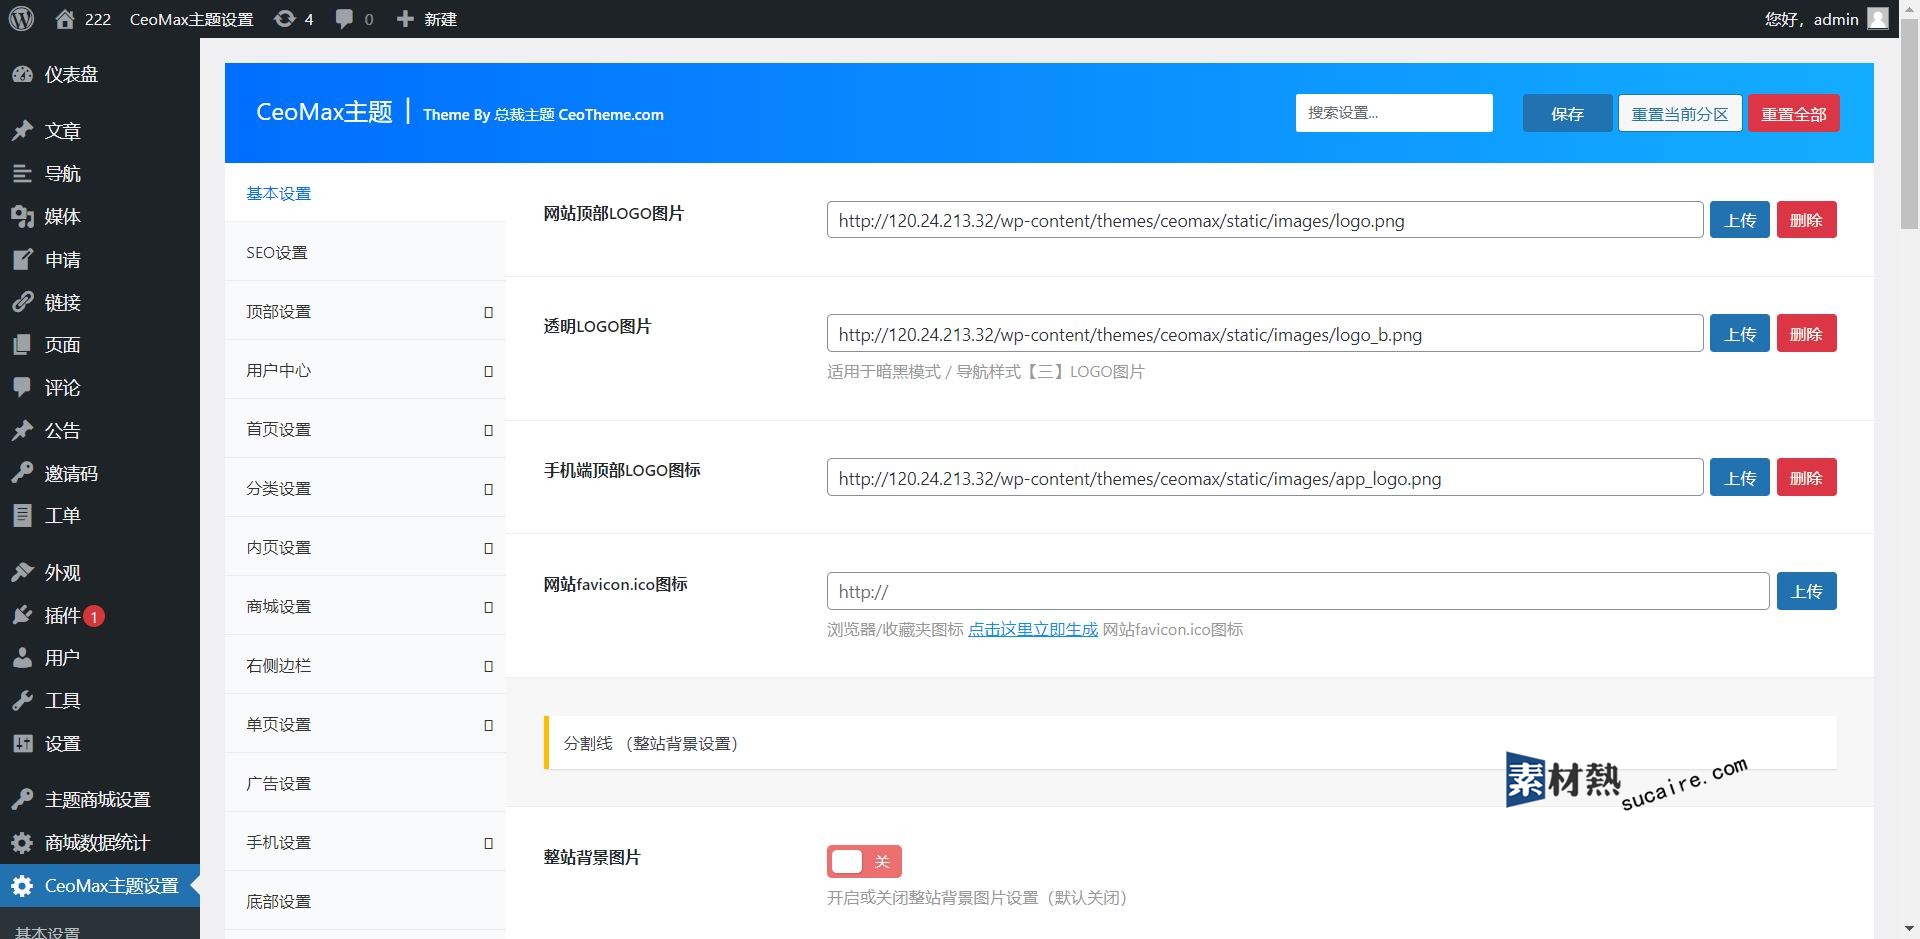1920x939 pixels.
Task: Click 上传 for 透明LOGO图片
Action: [x=1740, y=334]
